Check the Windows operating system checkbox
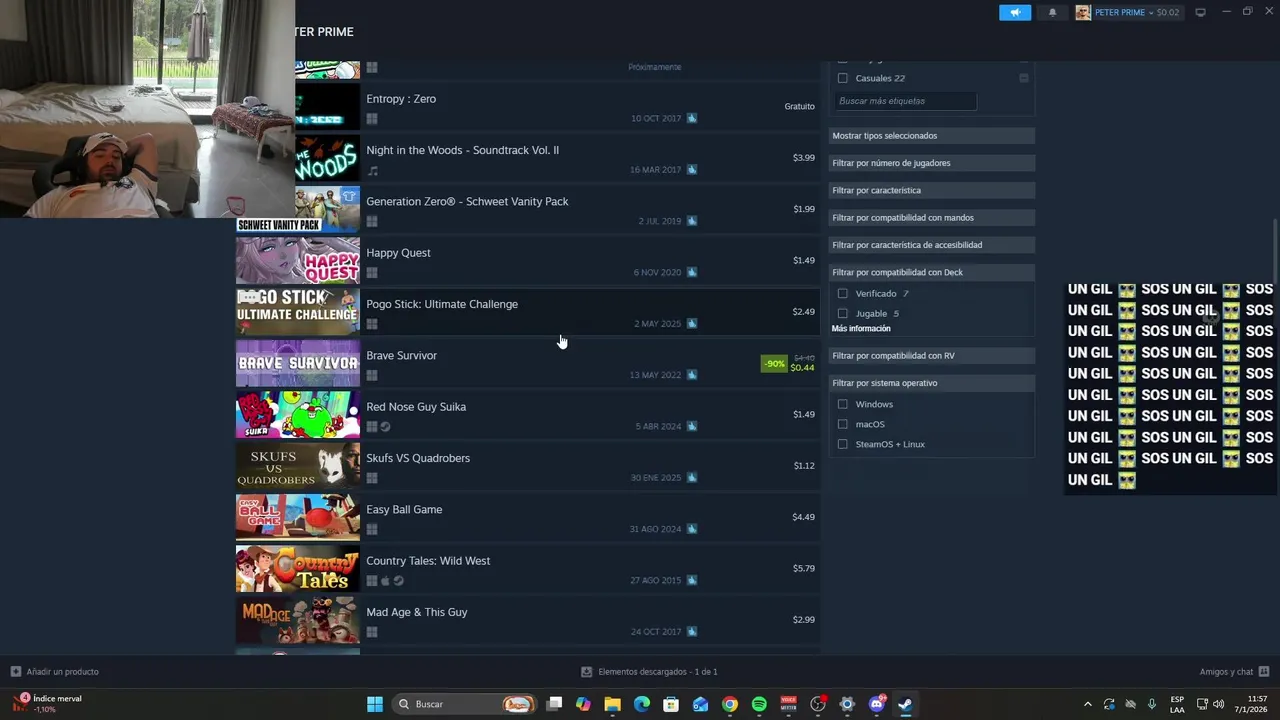 click(842, 404)
